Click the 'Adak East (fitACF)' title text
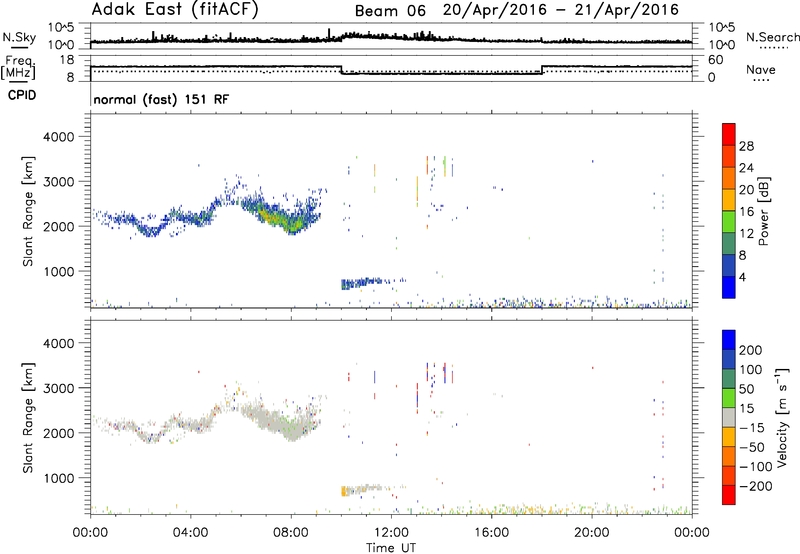Image resolution: width=800 pixels, height=554 pixels. pyautogui.click(x=175, y=10)
